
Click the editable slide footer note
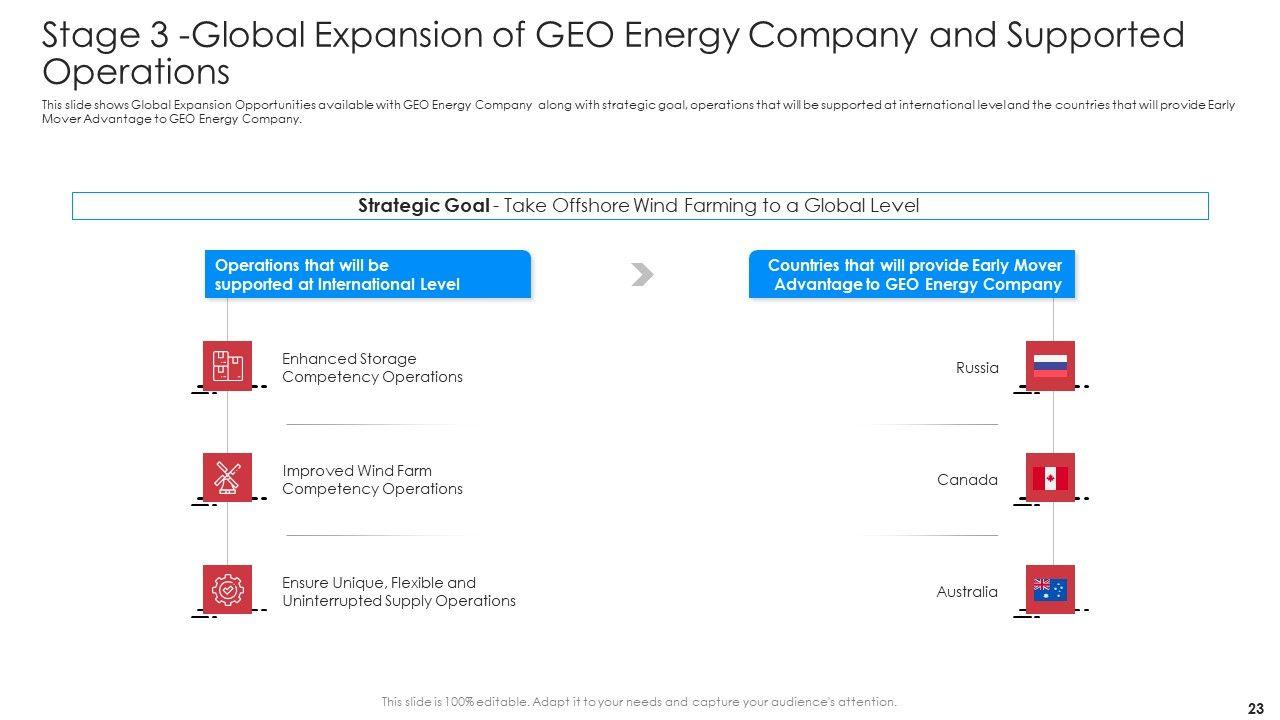point(639,702)
